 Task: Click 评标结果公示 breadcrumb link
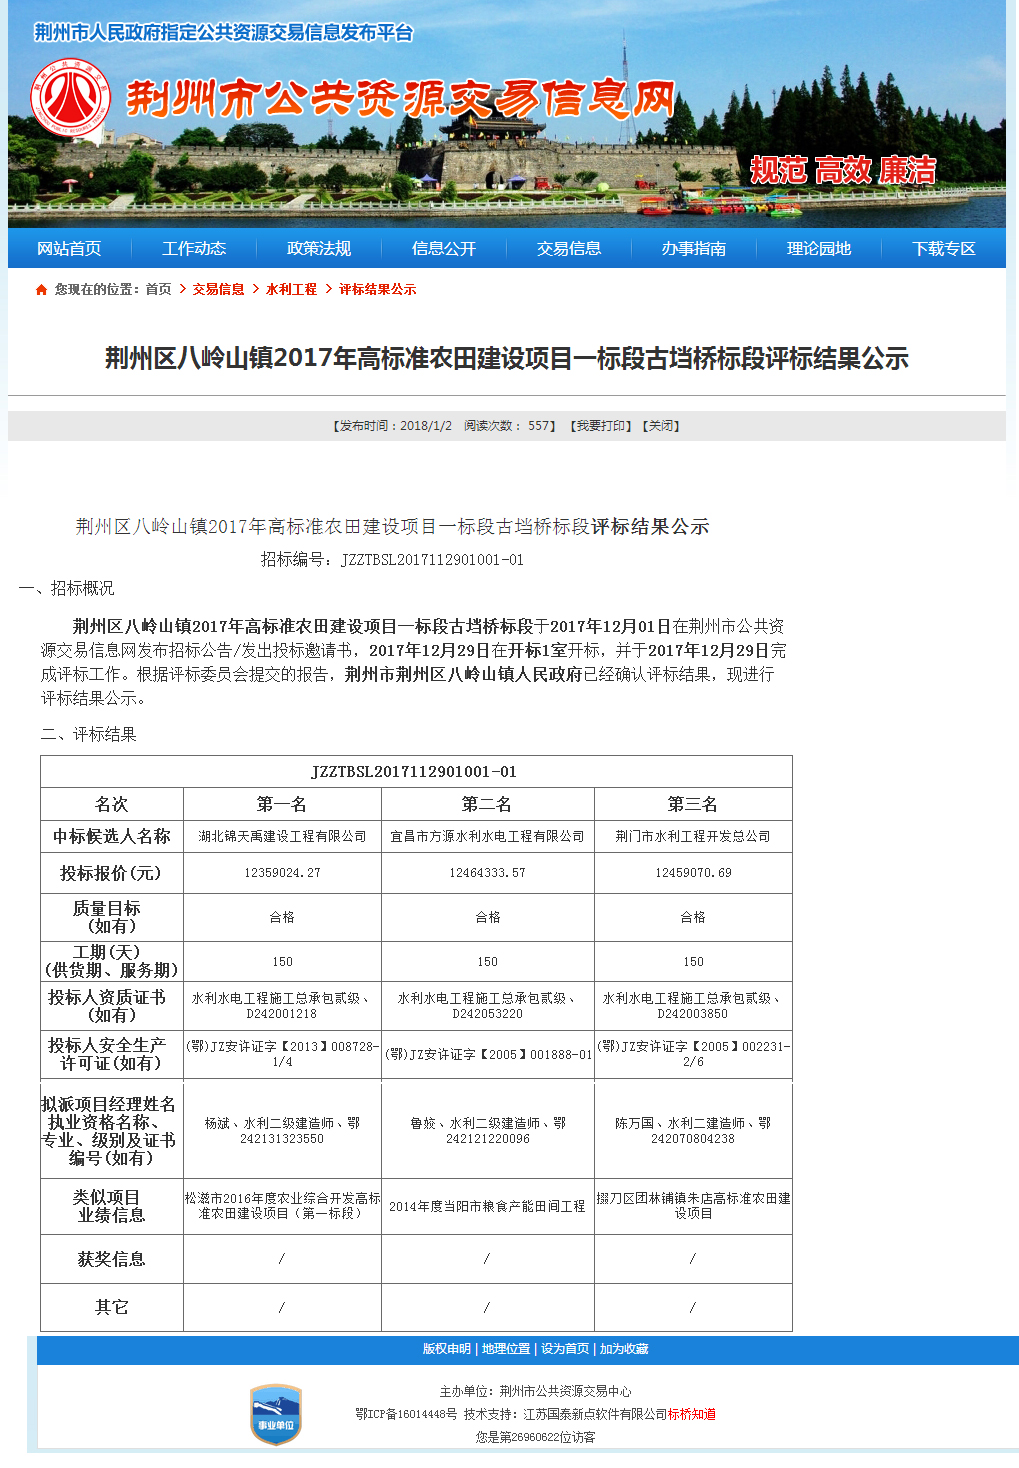[377, 289]
